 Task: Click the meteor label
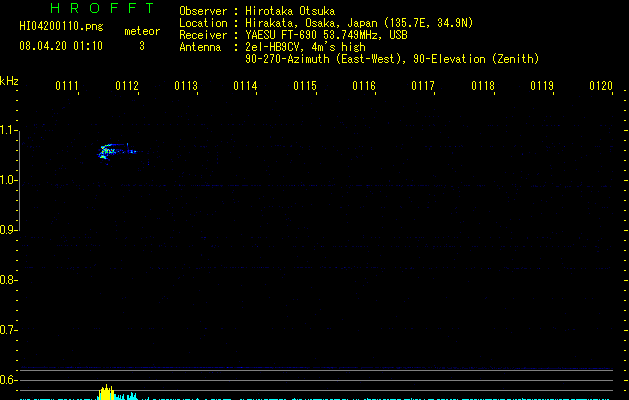pyautogui.click(x=142, y=31)
